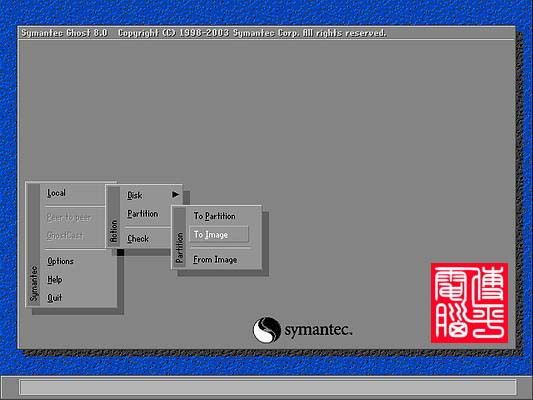Expand the Disk submenu arrow

point(175,194)
